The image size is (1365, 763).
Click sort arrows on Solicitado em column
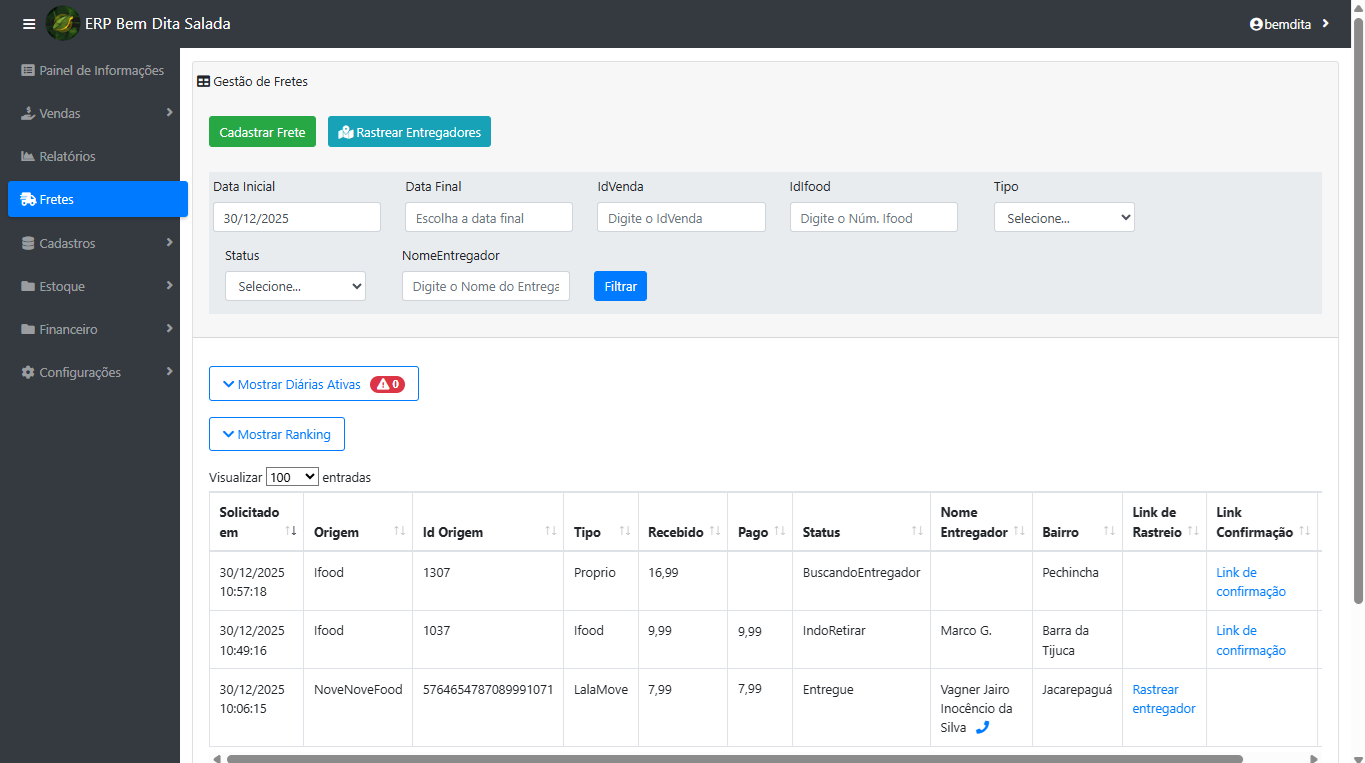(291, 531)
